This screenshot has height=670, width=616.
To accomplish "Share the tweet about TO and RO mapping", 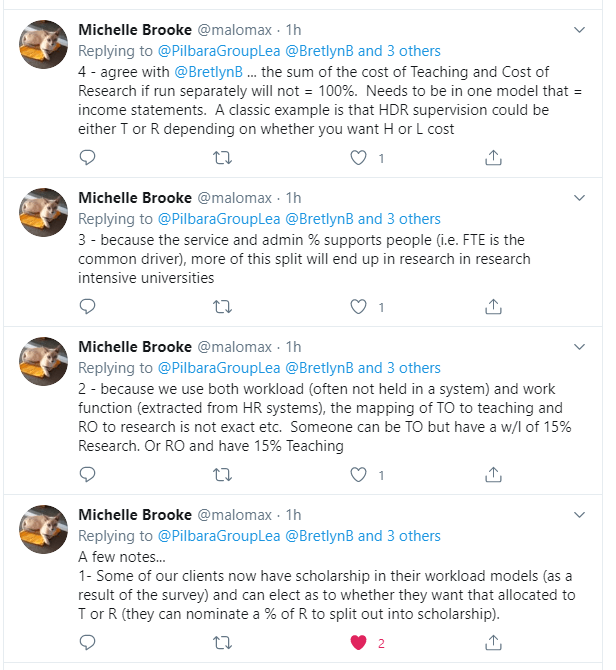I will [493, 475].
